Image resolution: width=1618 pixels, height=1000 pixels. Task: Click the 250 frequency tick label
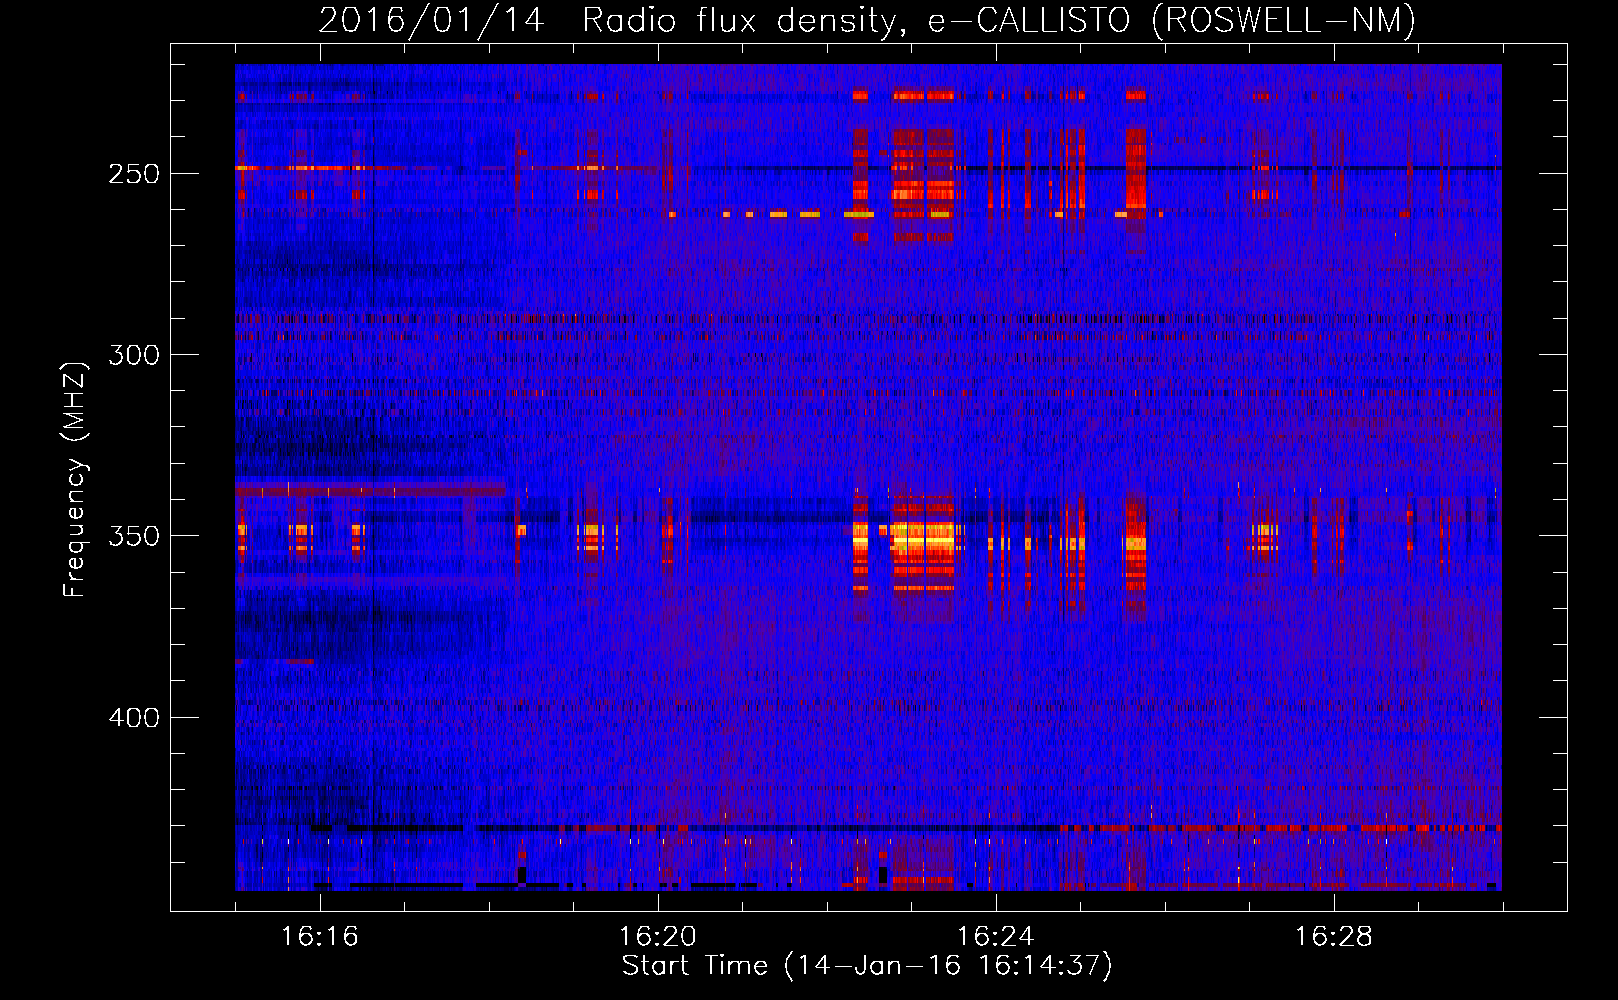[133, 173]
